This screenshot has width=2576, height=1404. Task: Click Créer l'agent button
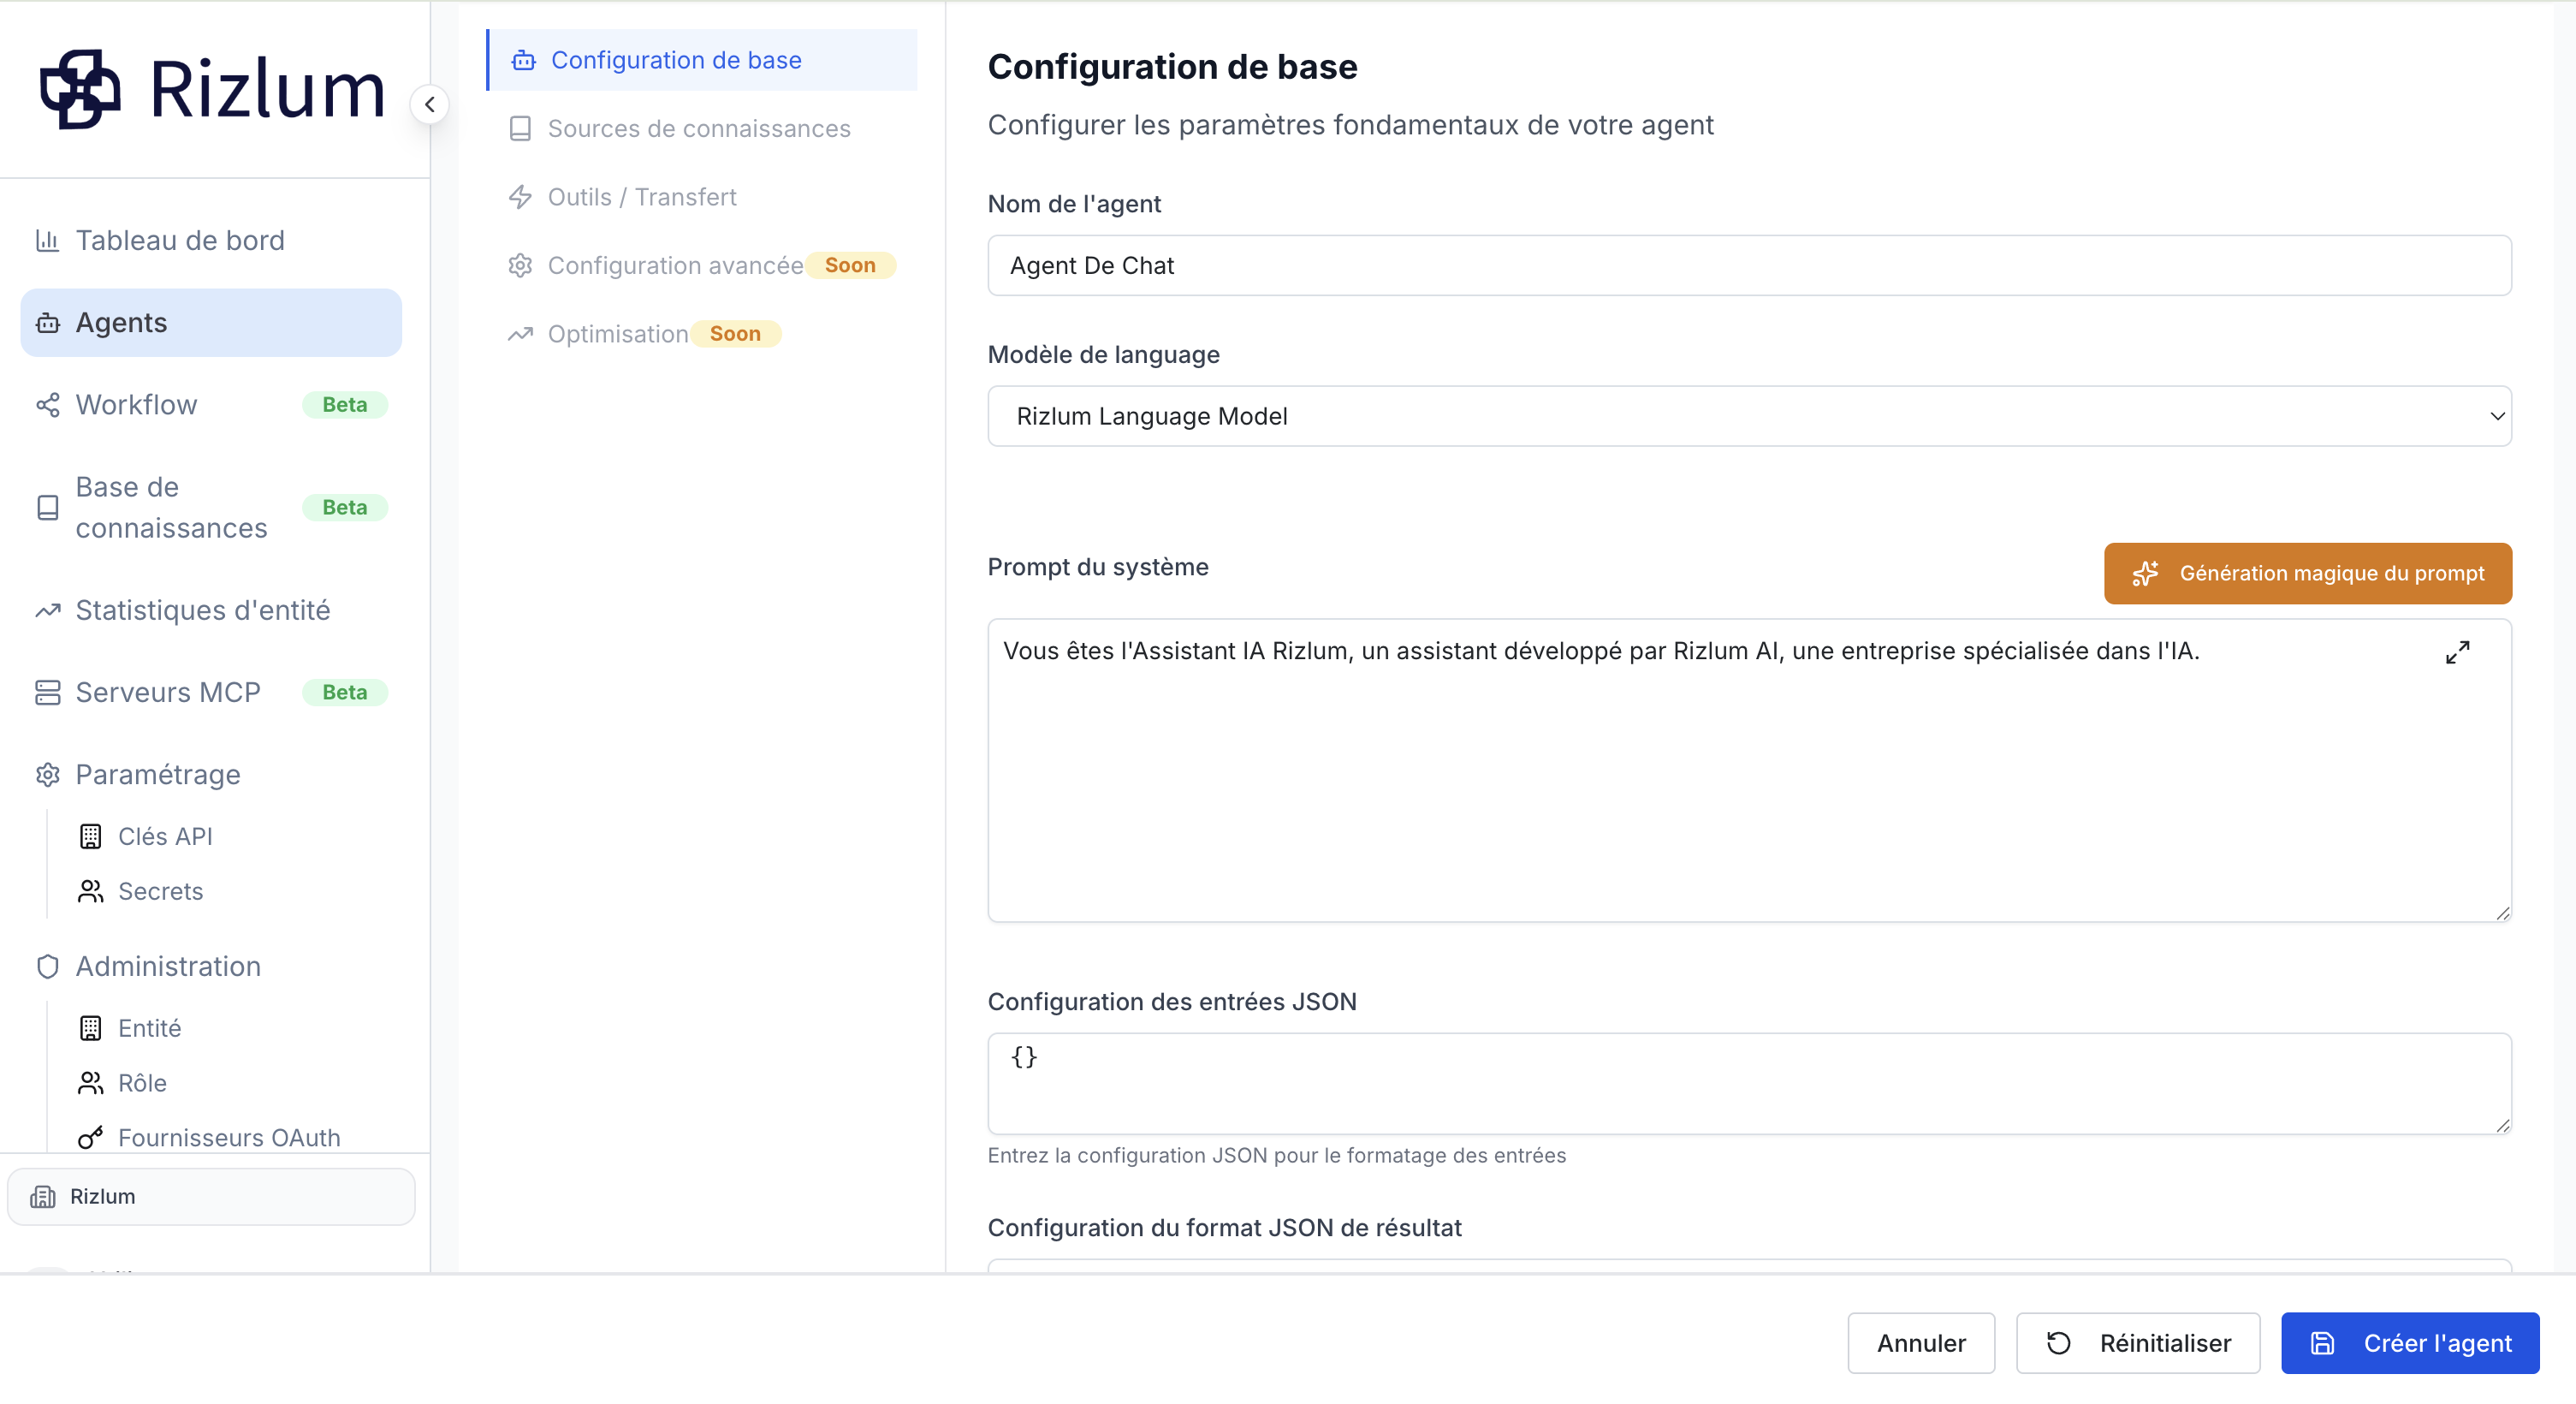(2410, 1343)
